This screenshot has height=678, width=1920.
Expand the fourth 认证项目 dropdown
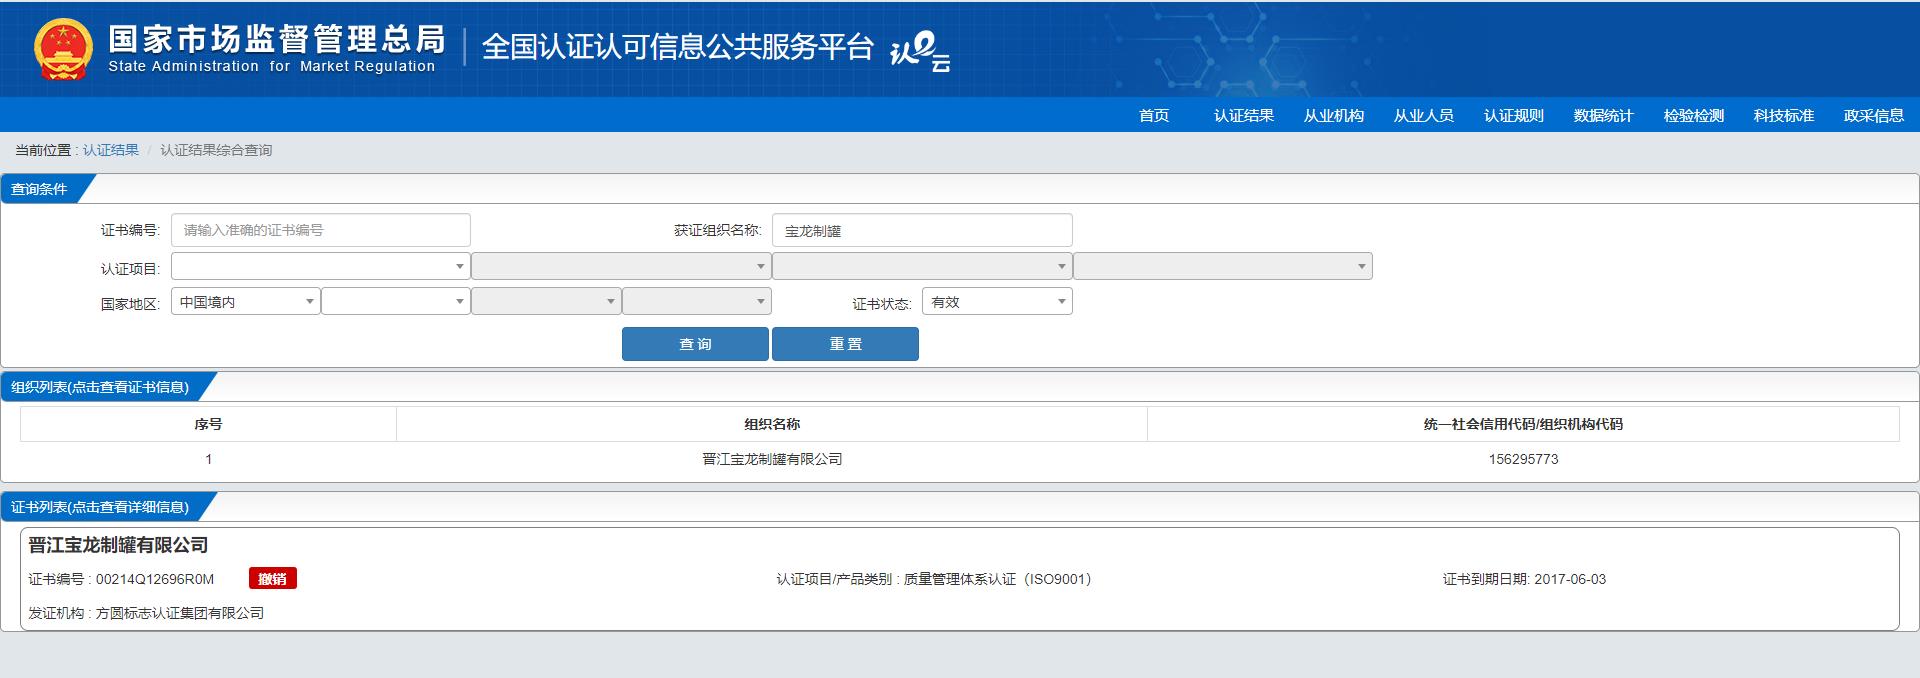[1223, 266]
